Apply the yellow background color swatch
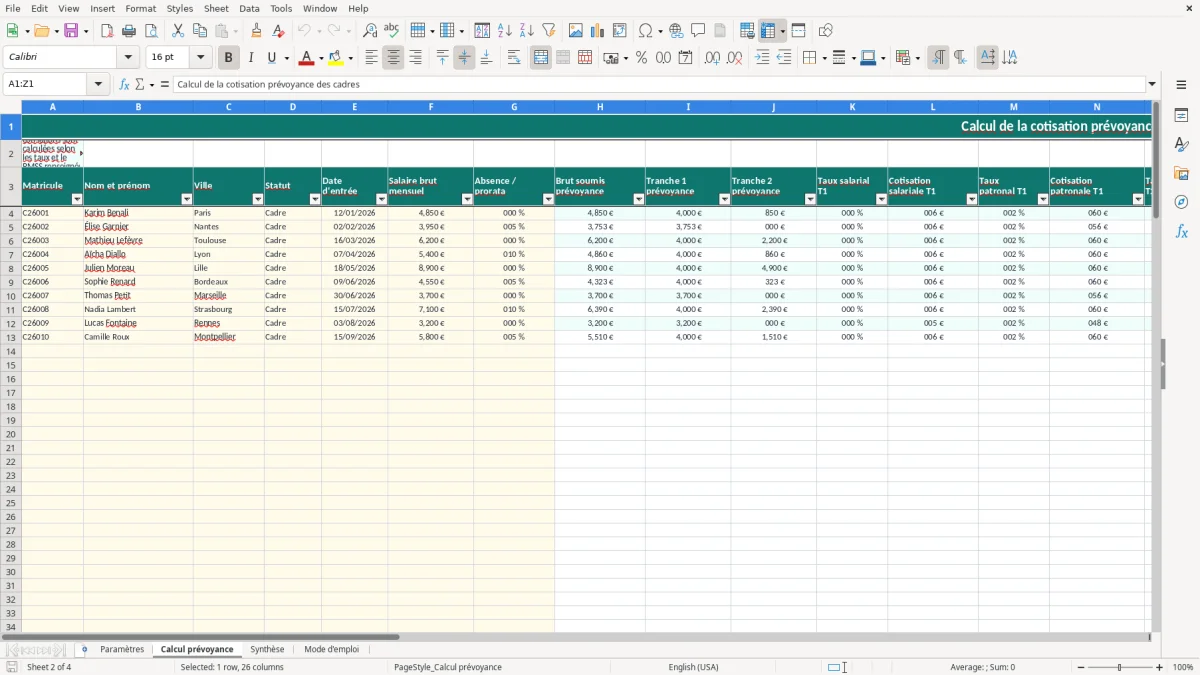 tap(336, 58)
